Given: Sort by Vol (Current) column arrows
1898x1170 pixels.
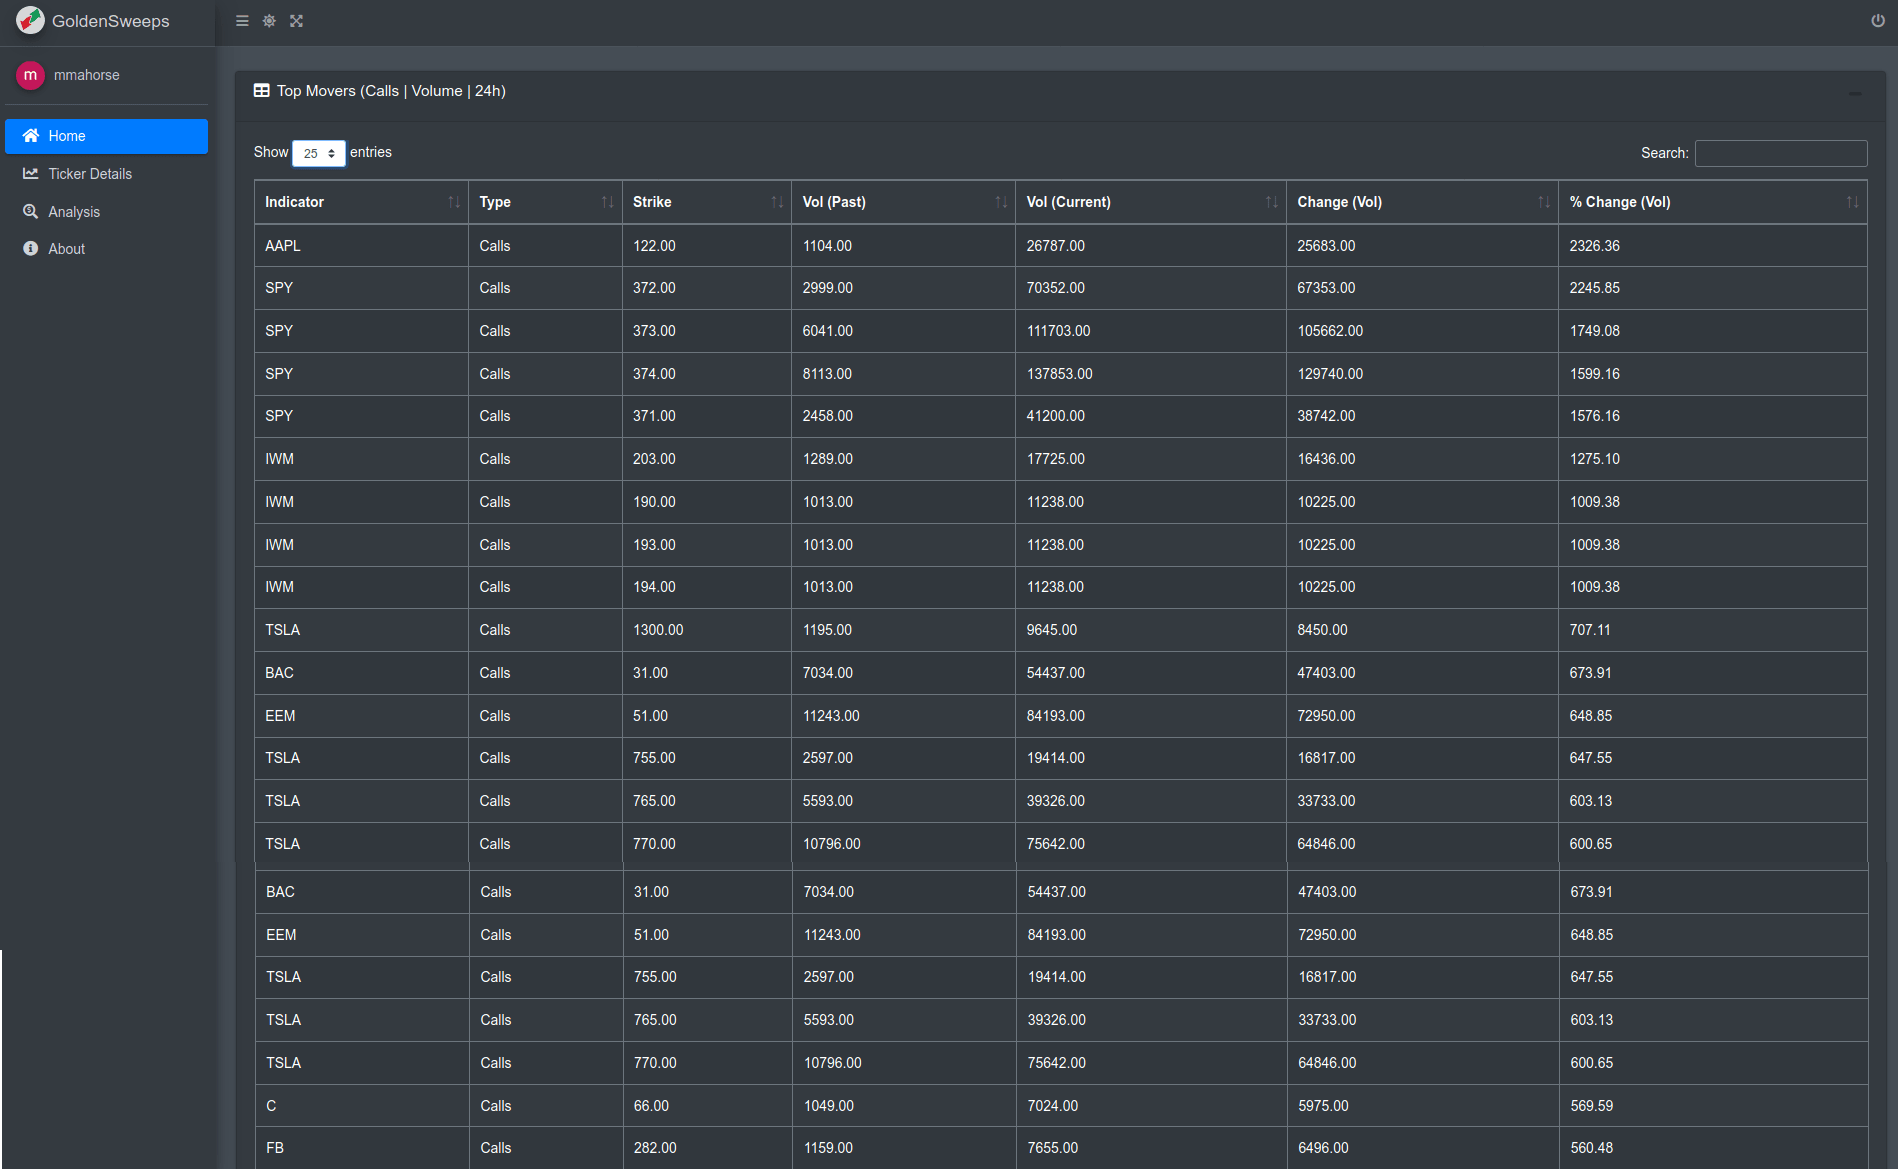Looking at the screenshot, I should pyautogui.click(x=1271, y=202).
